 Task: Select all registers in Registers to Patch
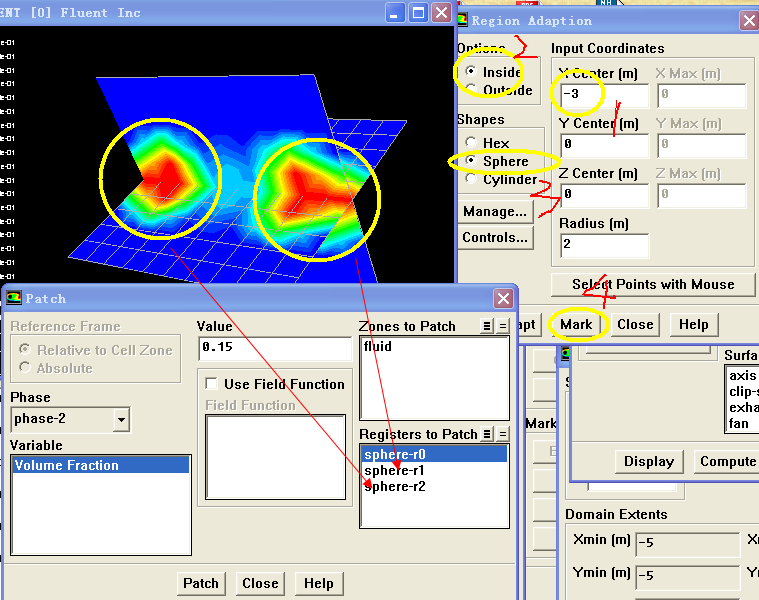coord(486,434)
